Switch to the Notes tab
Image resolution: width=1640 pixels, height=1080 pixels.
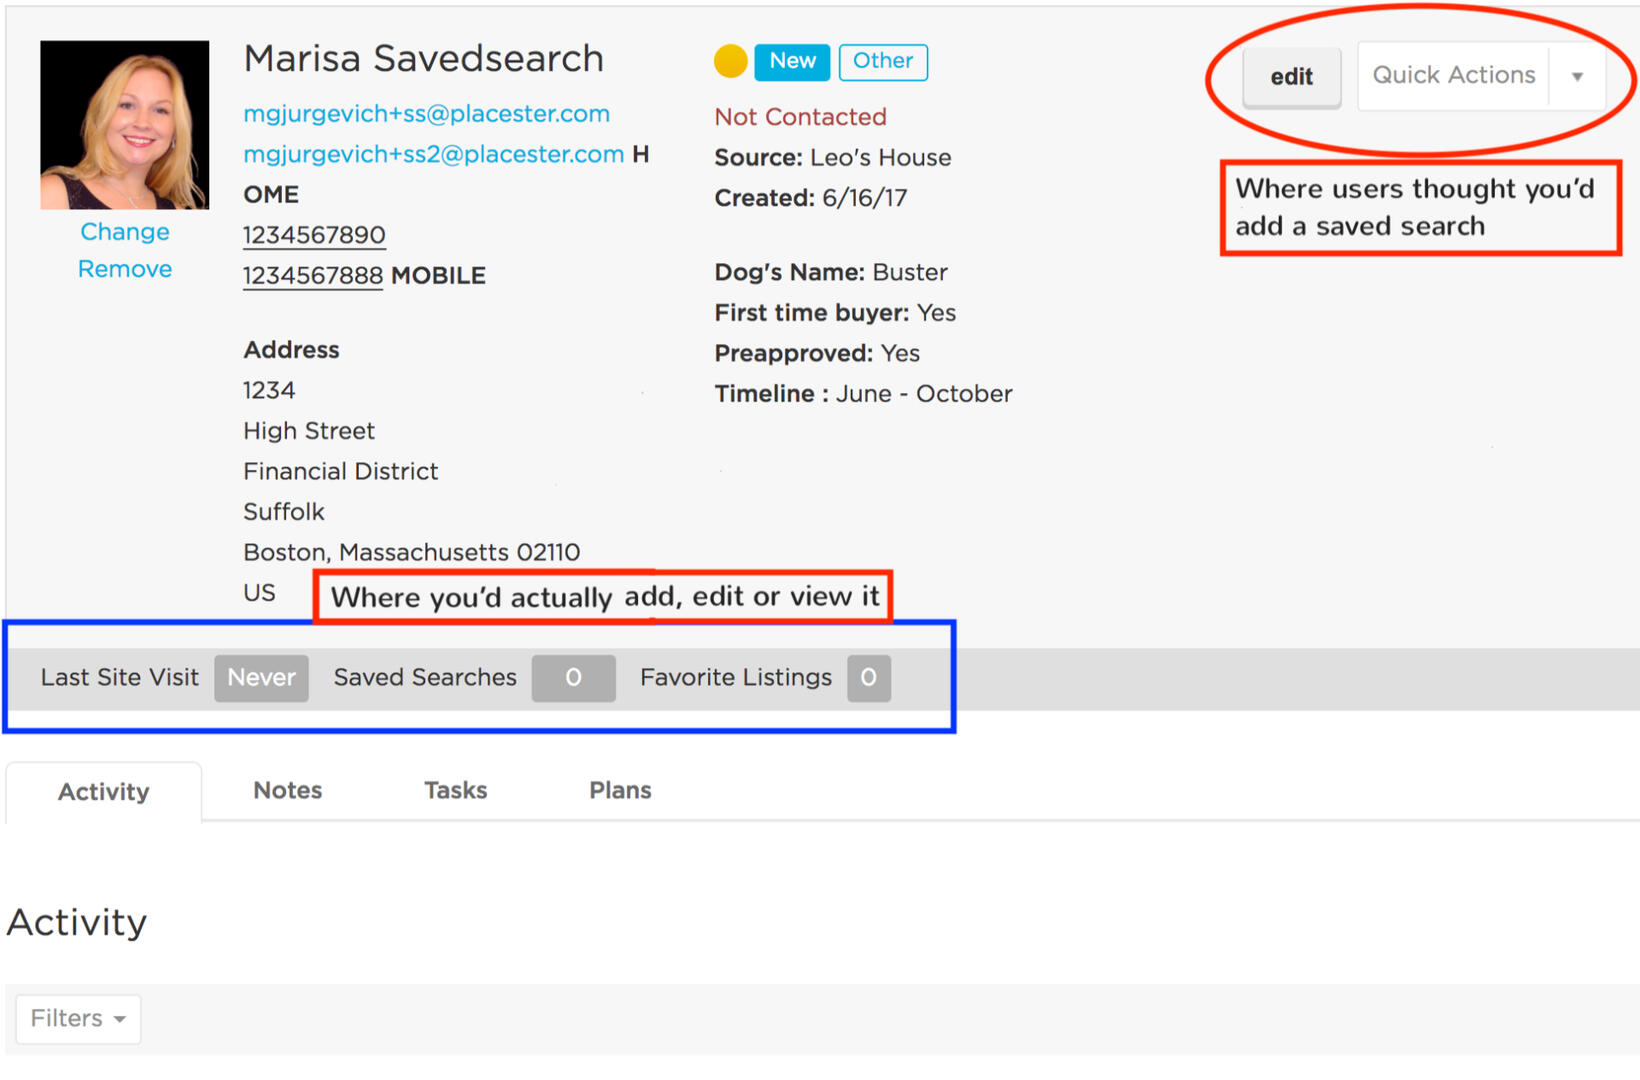(x=287, y=790)
